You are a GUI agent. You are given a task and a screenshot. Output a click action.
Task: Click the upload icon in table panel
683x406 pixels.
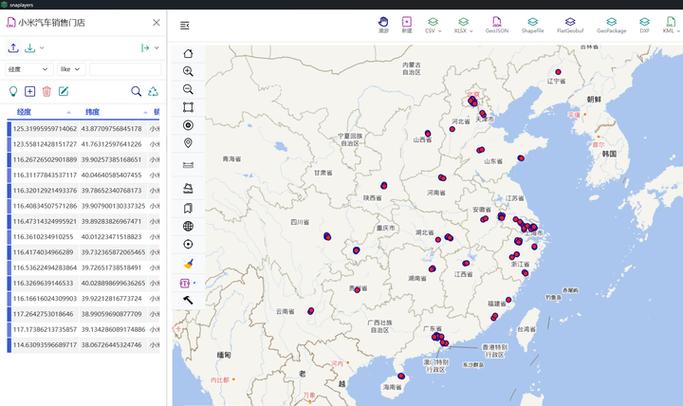[x=14, y=47]
